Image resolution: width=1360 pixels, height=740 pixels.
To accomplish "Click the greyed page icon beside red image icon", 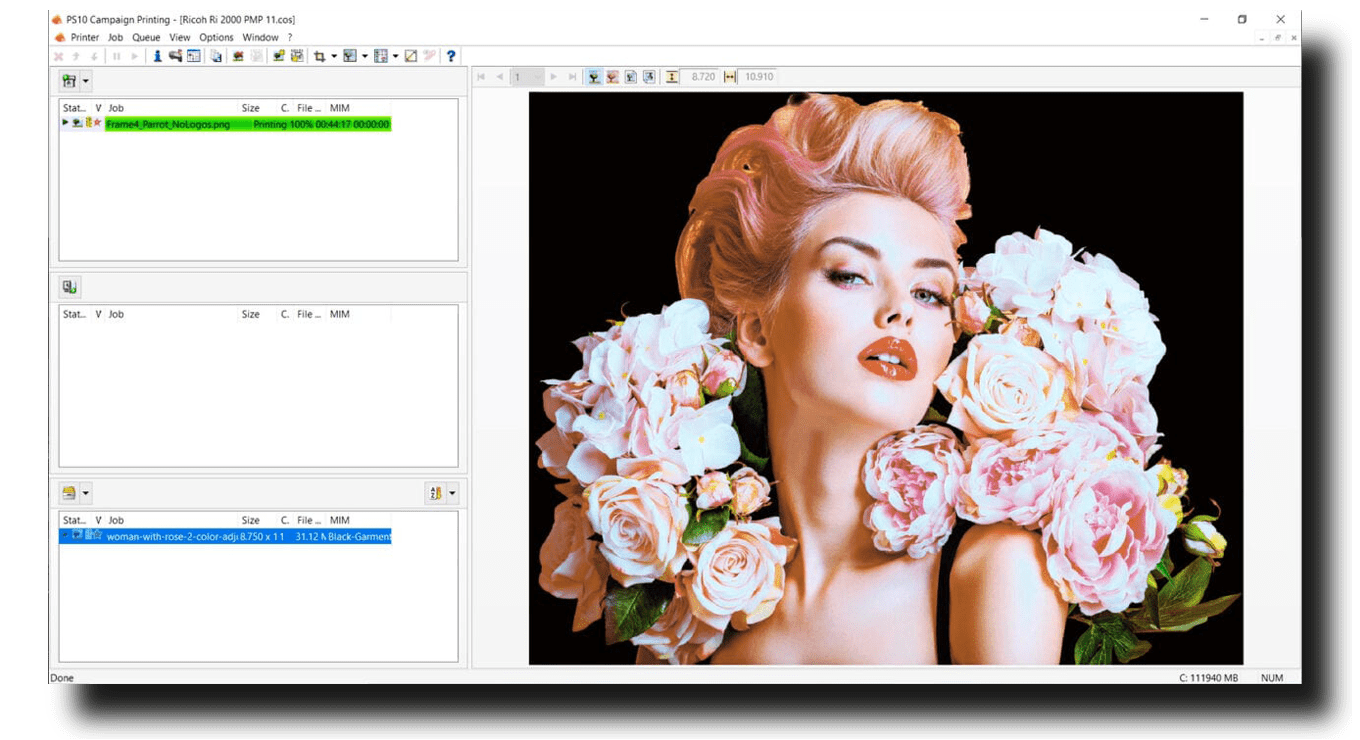I will pos(256,57).
